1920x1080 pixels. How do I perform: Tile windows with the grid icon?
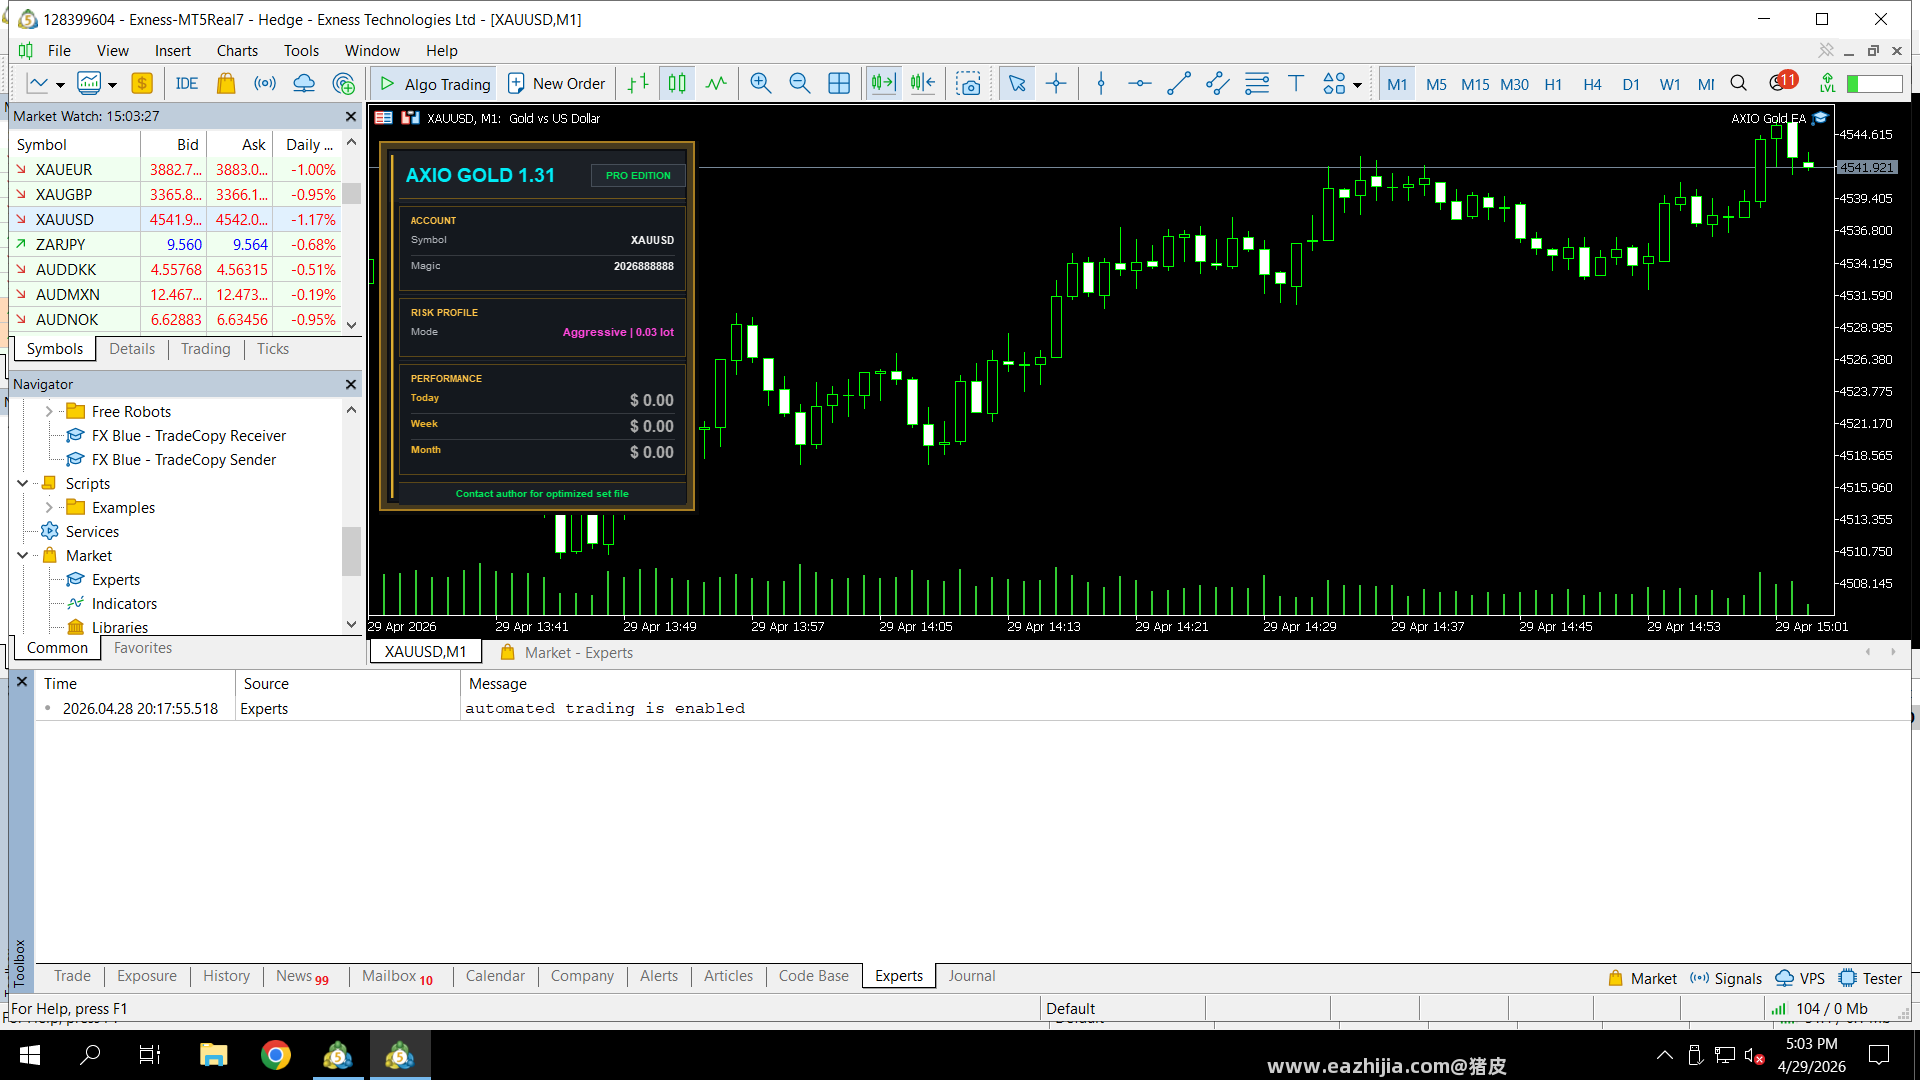click(x=839, y=84)
